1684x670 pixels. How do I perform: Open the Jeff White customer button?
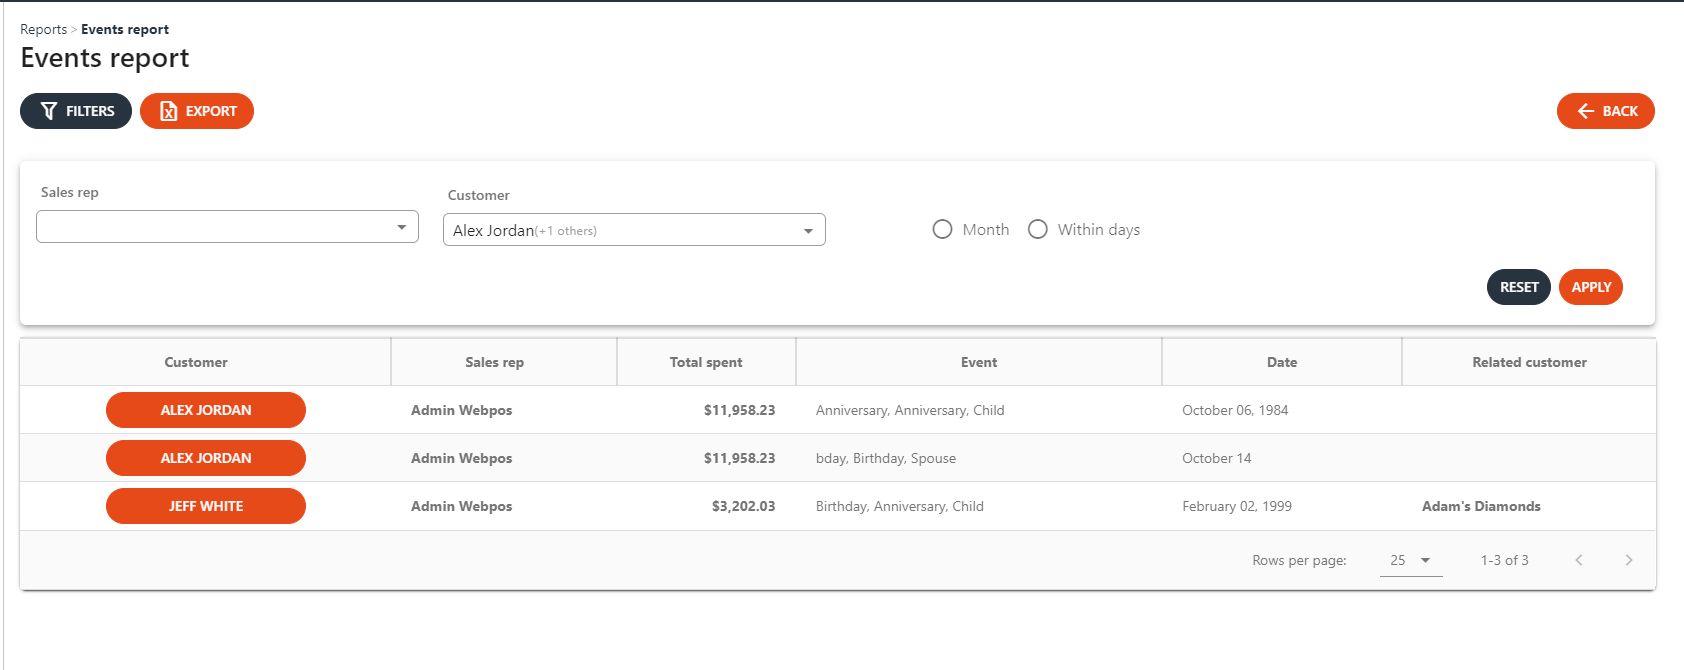click(206, 506)
